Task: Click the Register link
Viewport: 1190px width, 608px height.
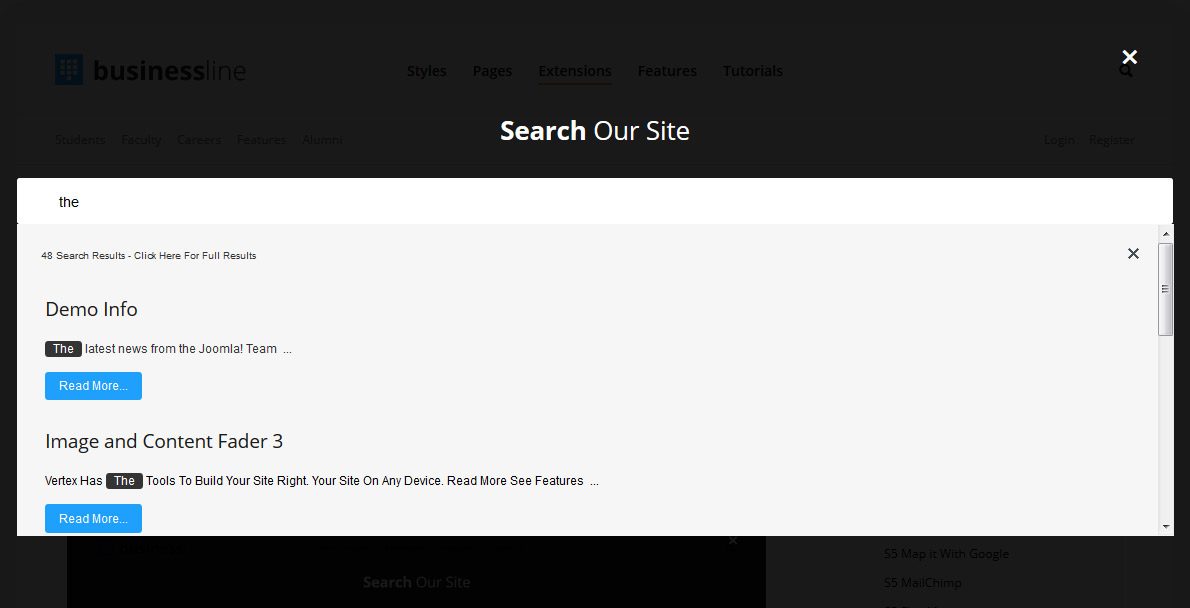Action: [1111, 140]
